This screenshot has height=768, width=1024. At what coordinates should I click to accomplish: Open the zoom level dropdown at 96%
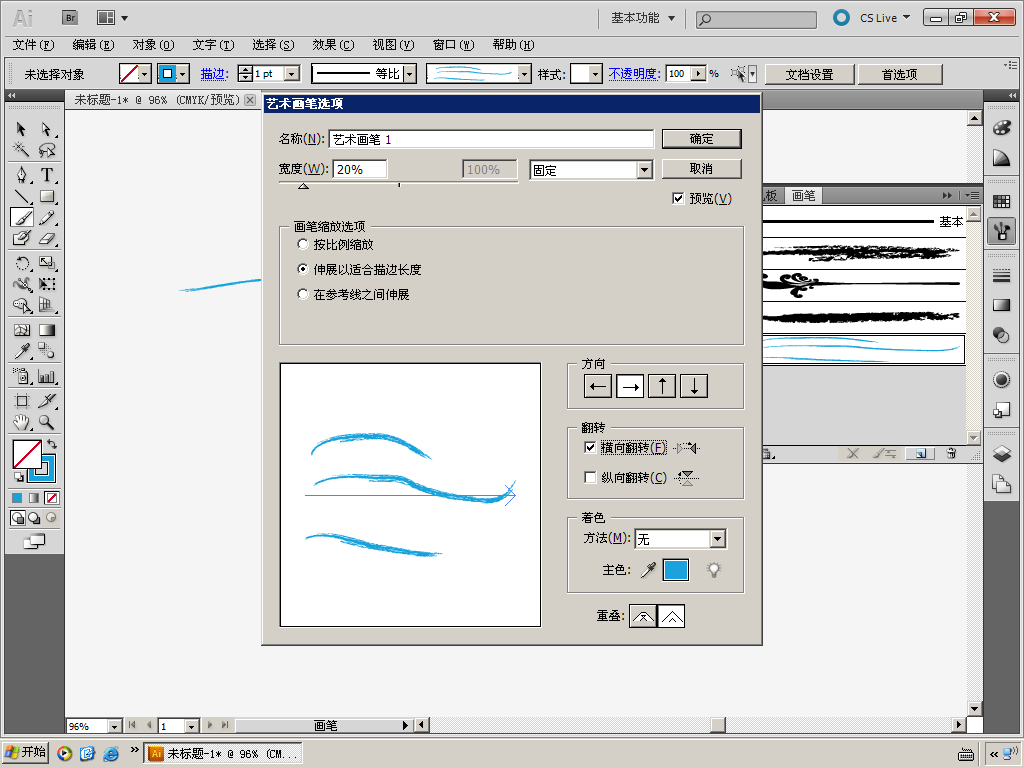click(114, 726)
